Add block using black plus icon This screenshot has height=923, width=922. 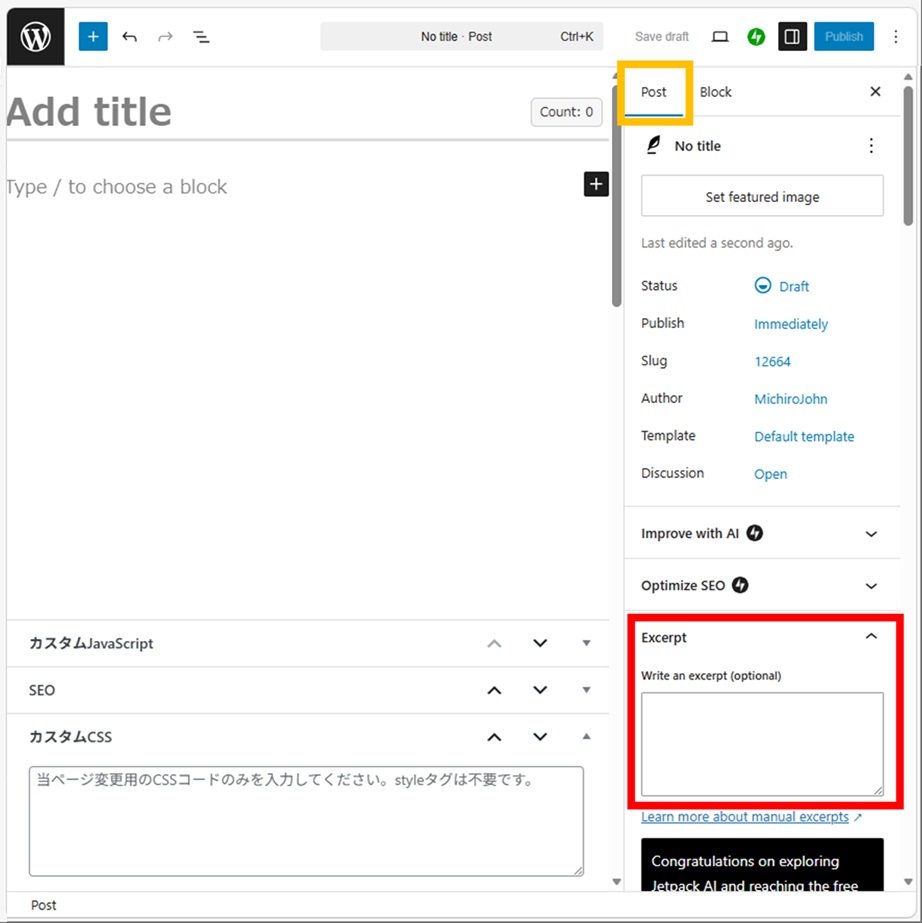596,184
